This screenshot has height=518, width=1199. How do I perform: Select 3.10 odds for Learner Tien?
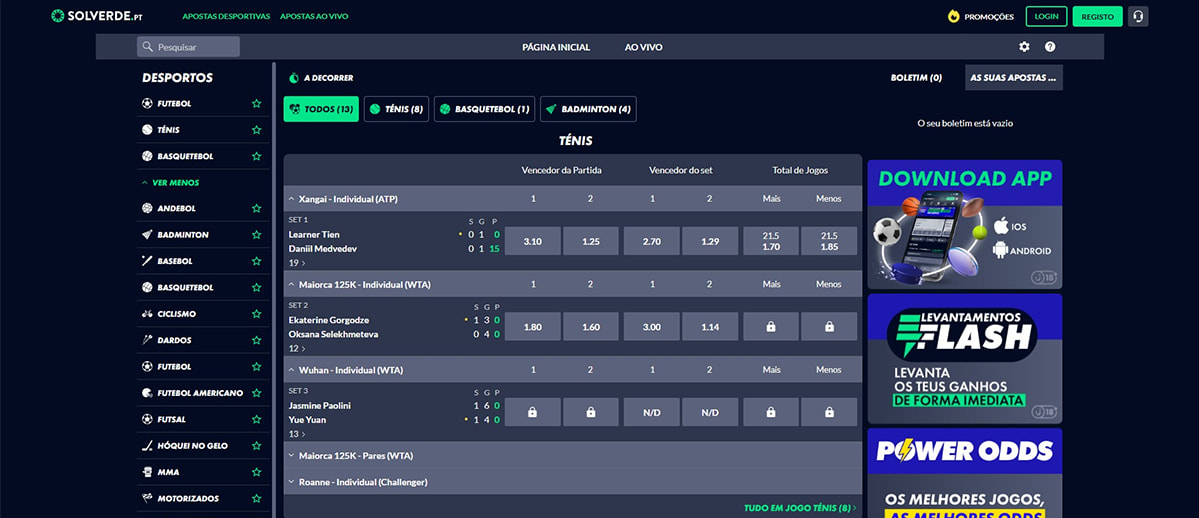tap(532, 241)
